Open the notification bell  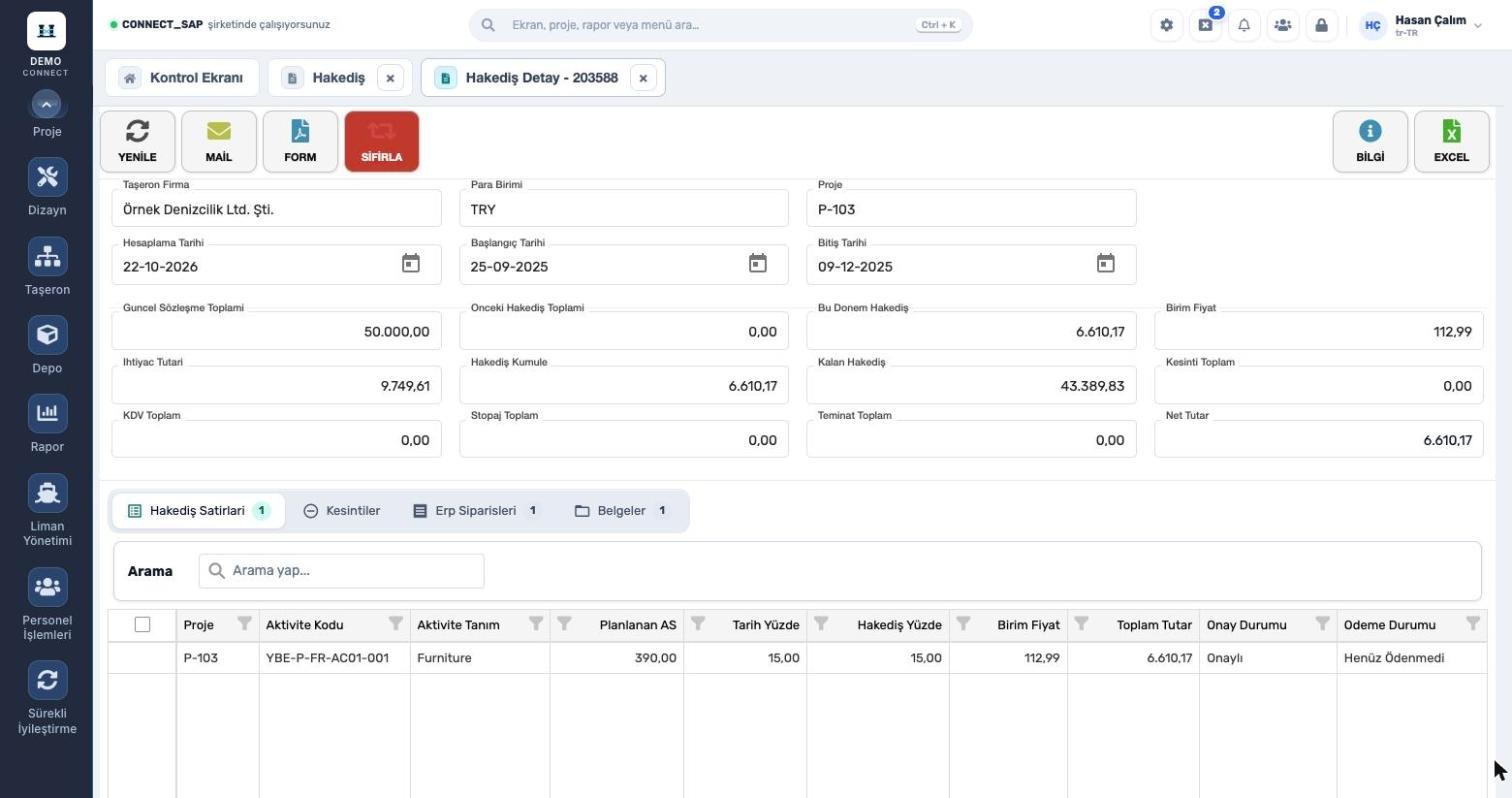point(1244,25)
